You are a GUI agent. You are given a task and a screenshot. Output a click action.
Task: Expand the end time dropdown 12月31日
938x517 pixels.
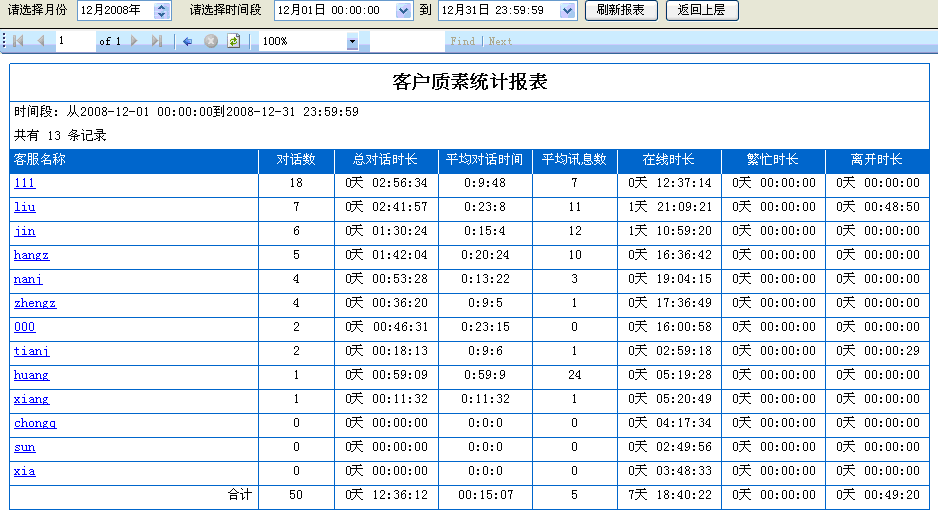click(x=567, y=10)
